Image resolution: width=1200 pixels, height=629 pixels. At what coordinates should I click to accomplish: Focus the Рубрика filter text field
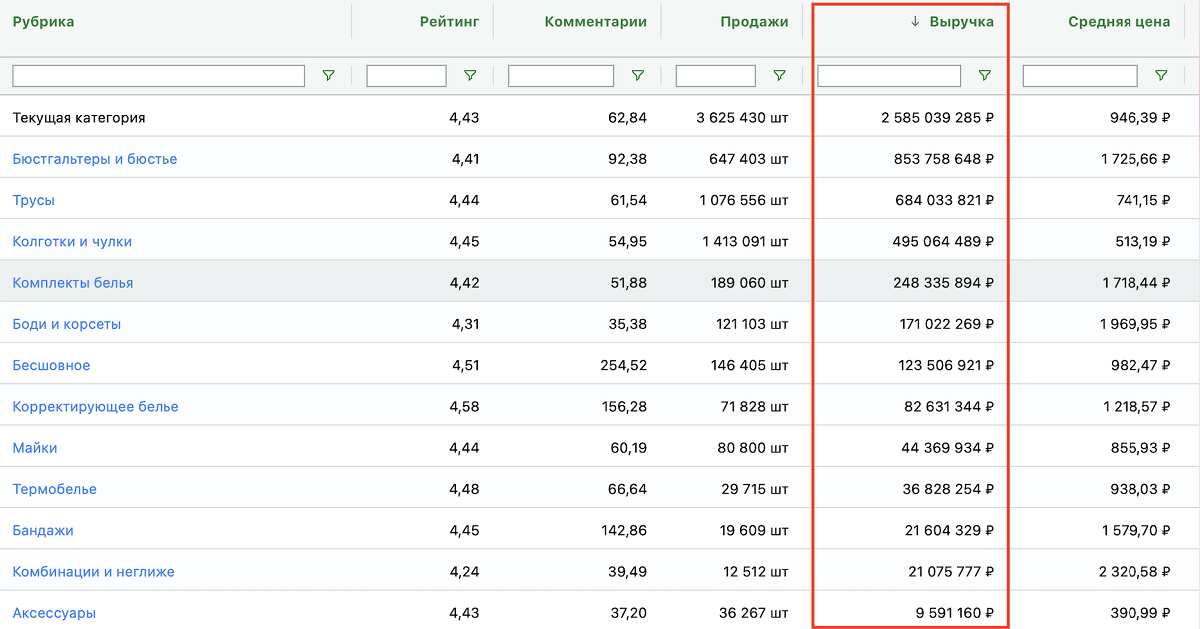click(x=158, y=76)
